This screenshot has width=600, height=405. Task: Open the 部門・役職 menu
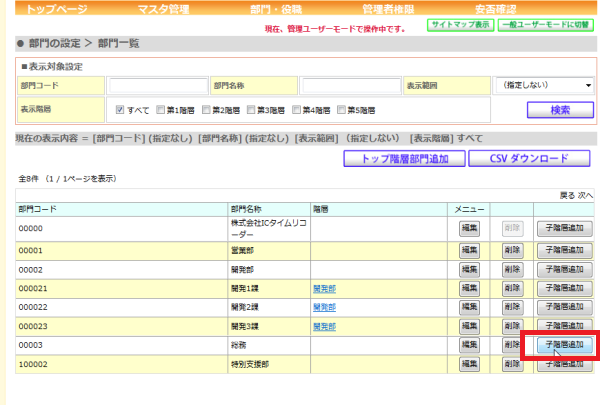(x=276, y=9)
